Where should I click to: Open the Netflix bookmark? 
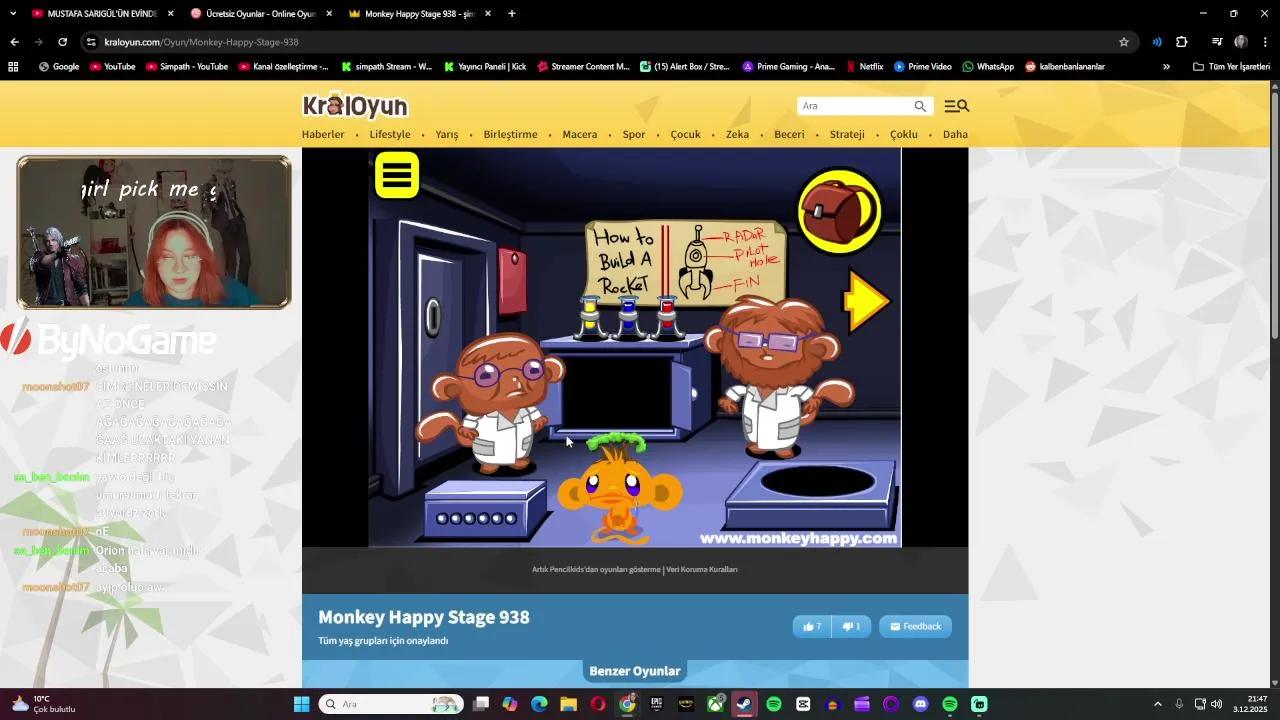pos(865,67)
